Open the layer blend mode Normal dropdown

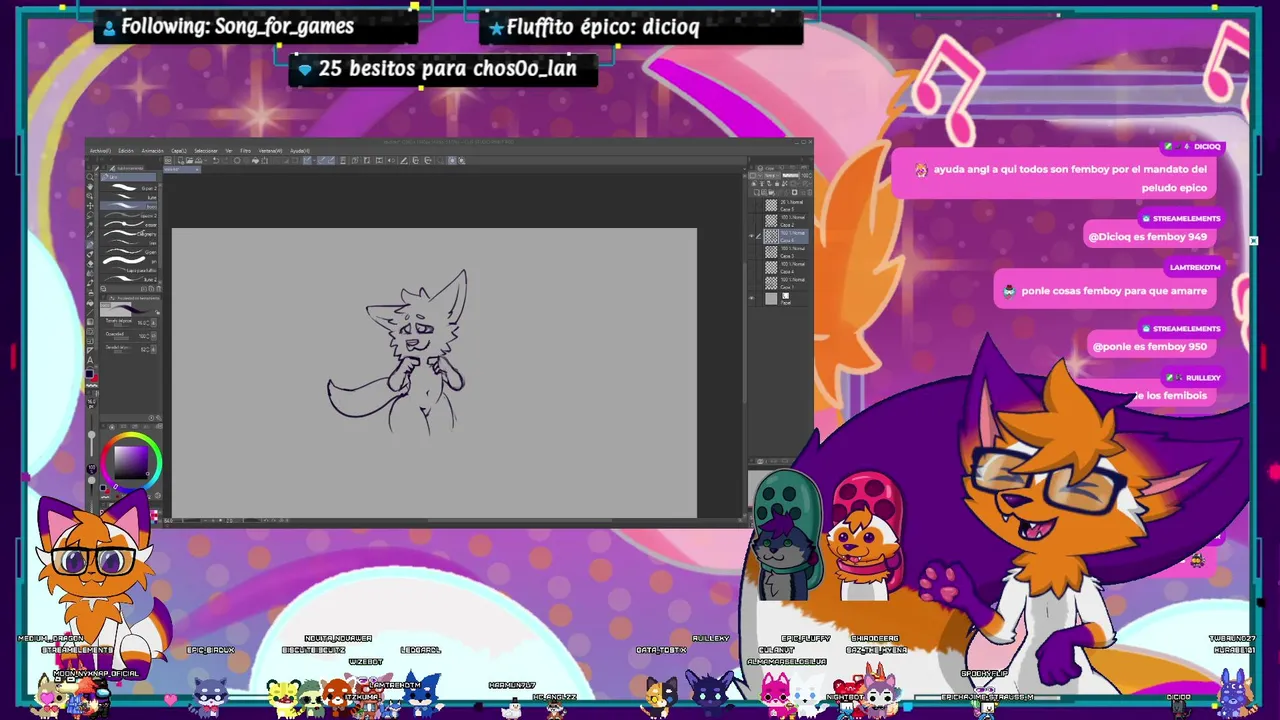click(x=772, y=175)
